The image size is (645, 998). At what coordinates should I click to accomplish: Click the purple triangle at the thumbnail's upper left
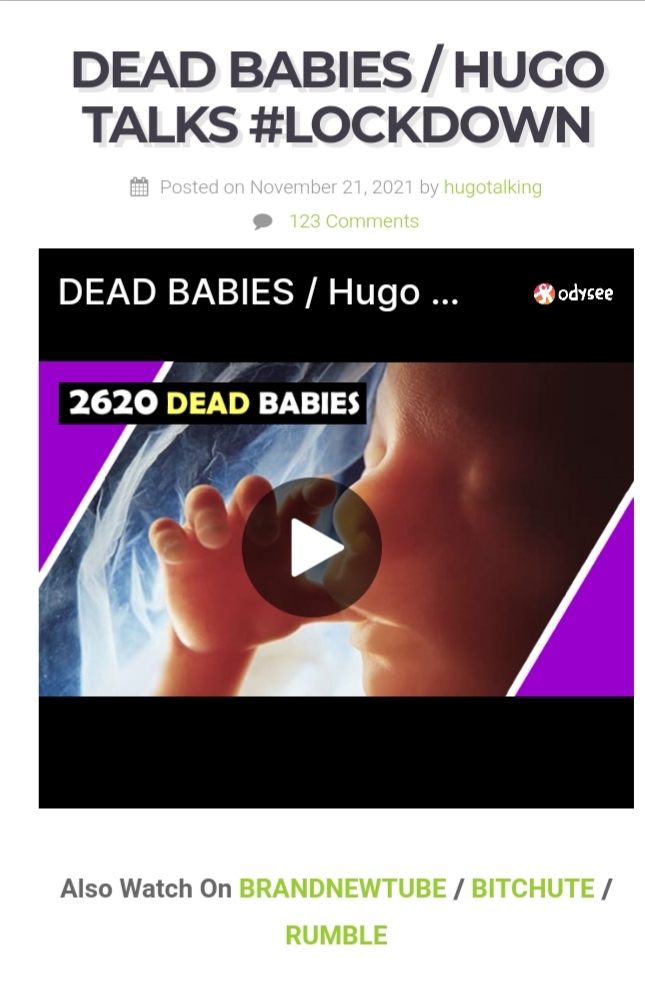(83, 439)
